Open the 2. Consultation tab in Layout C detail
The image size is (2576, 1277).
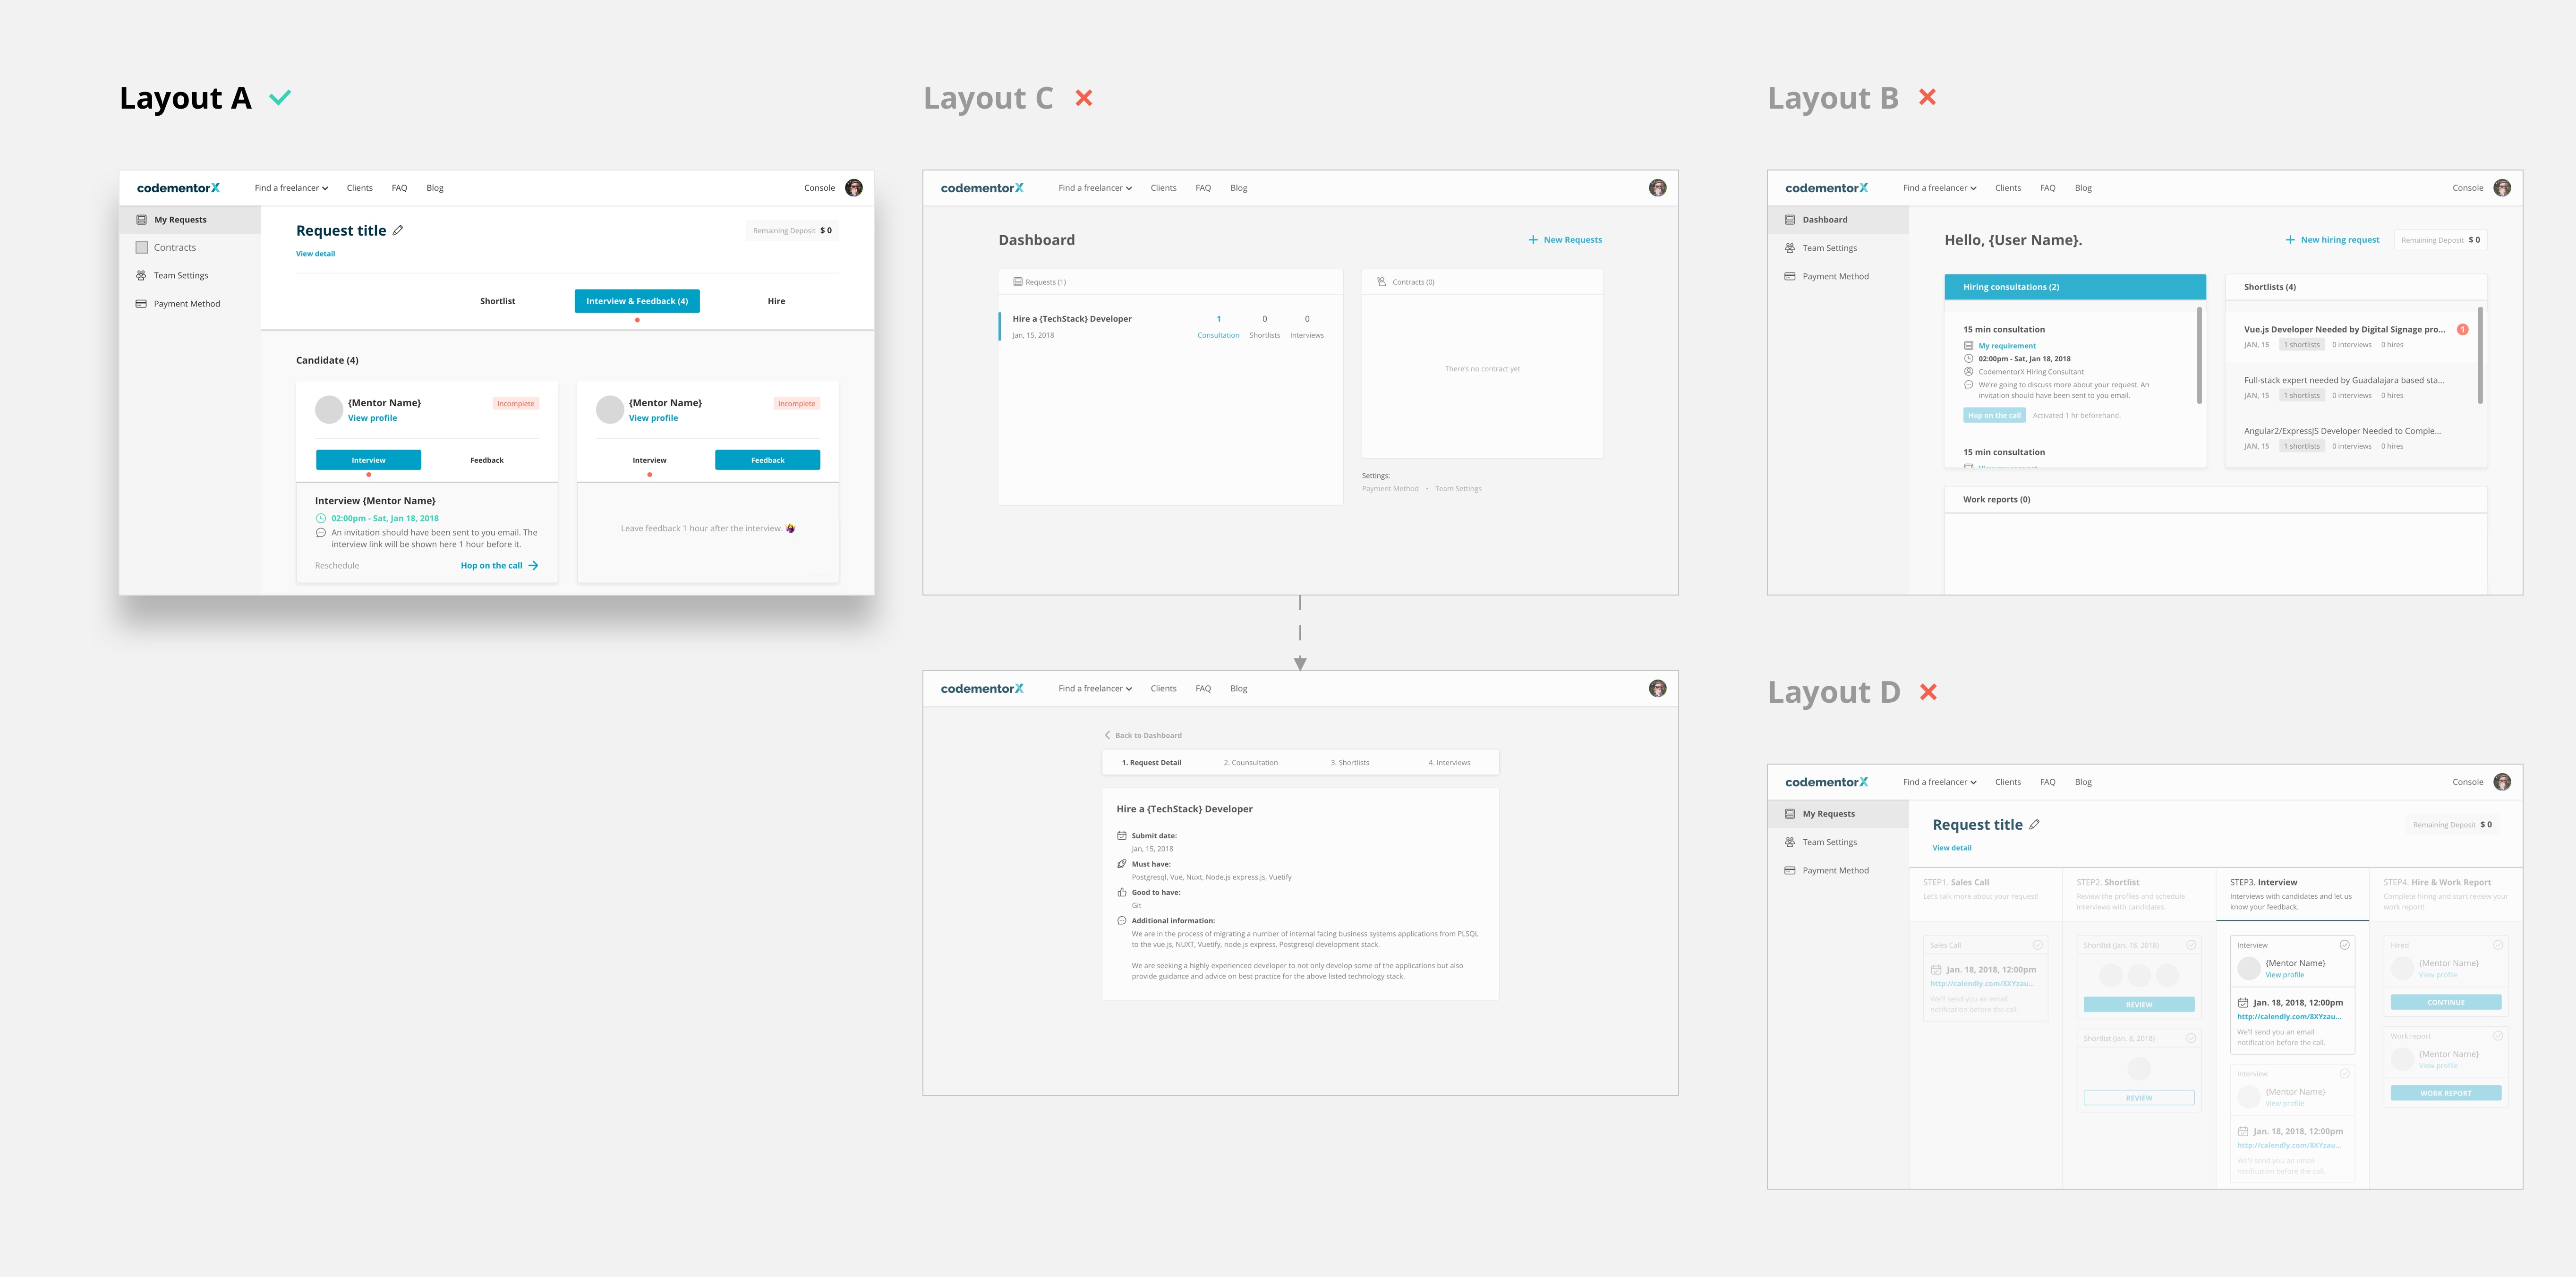click(1251, 762)
